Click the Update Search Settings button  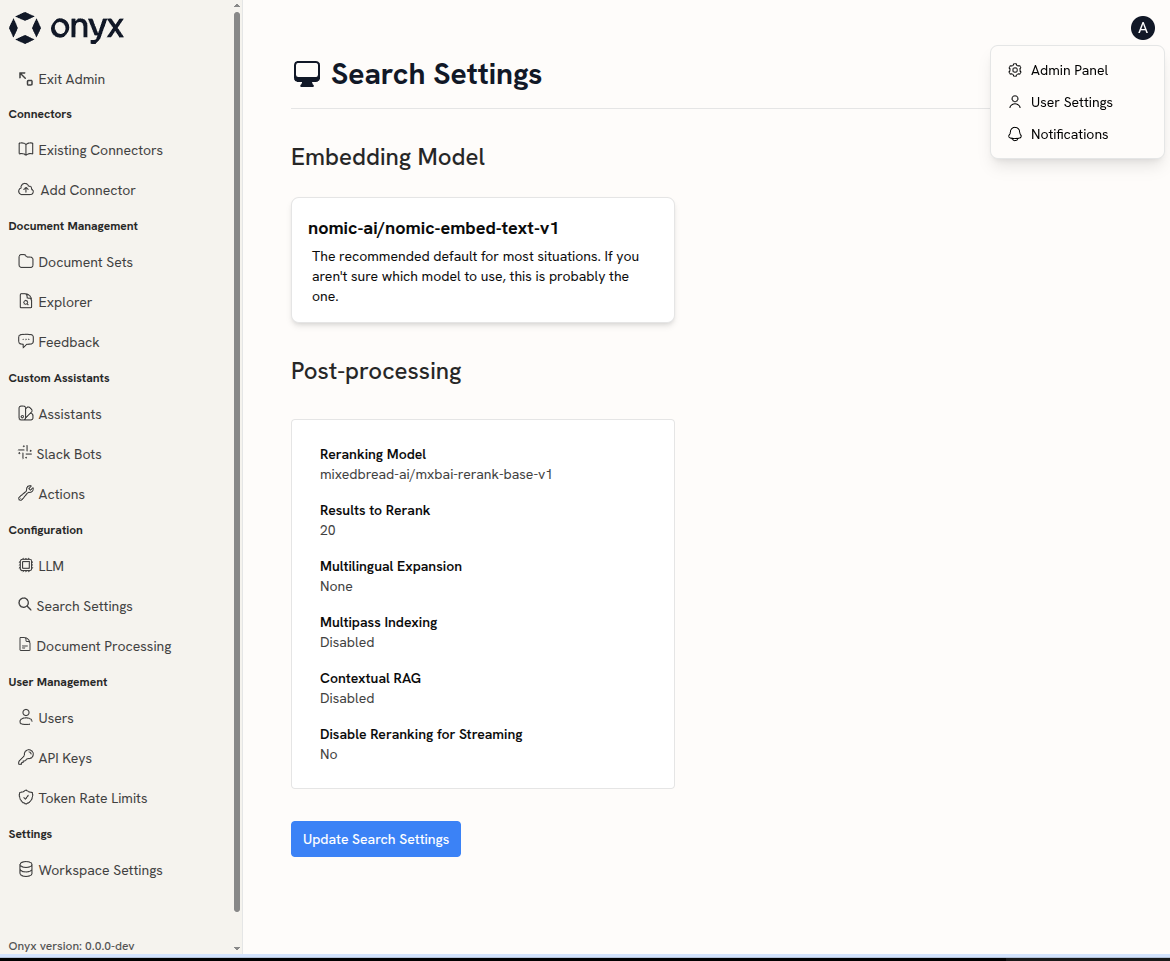point(376,839)
